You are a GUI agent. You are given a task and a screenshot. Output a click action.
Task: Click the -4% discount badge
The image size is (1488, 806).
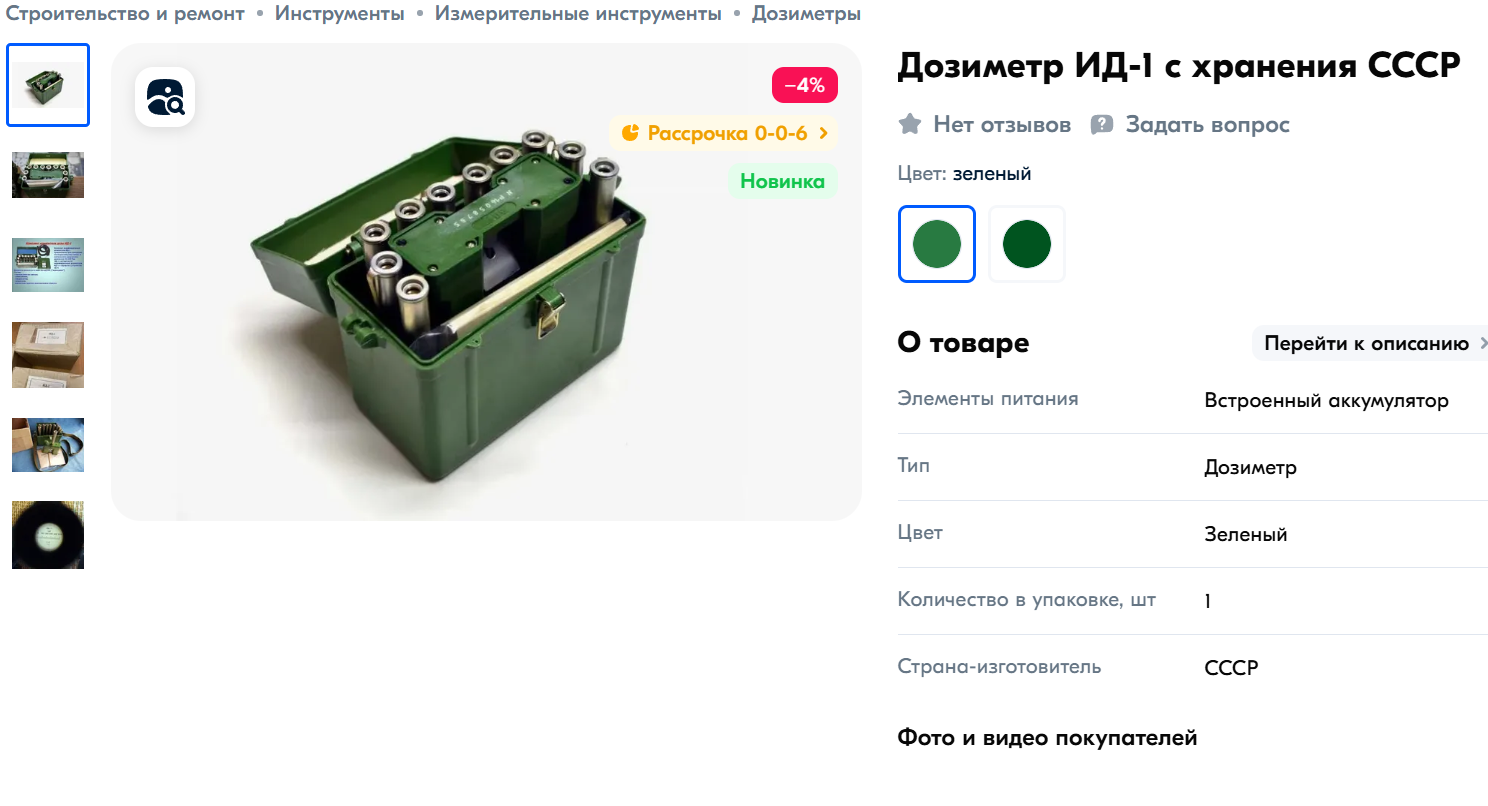click(805, 85)
